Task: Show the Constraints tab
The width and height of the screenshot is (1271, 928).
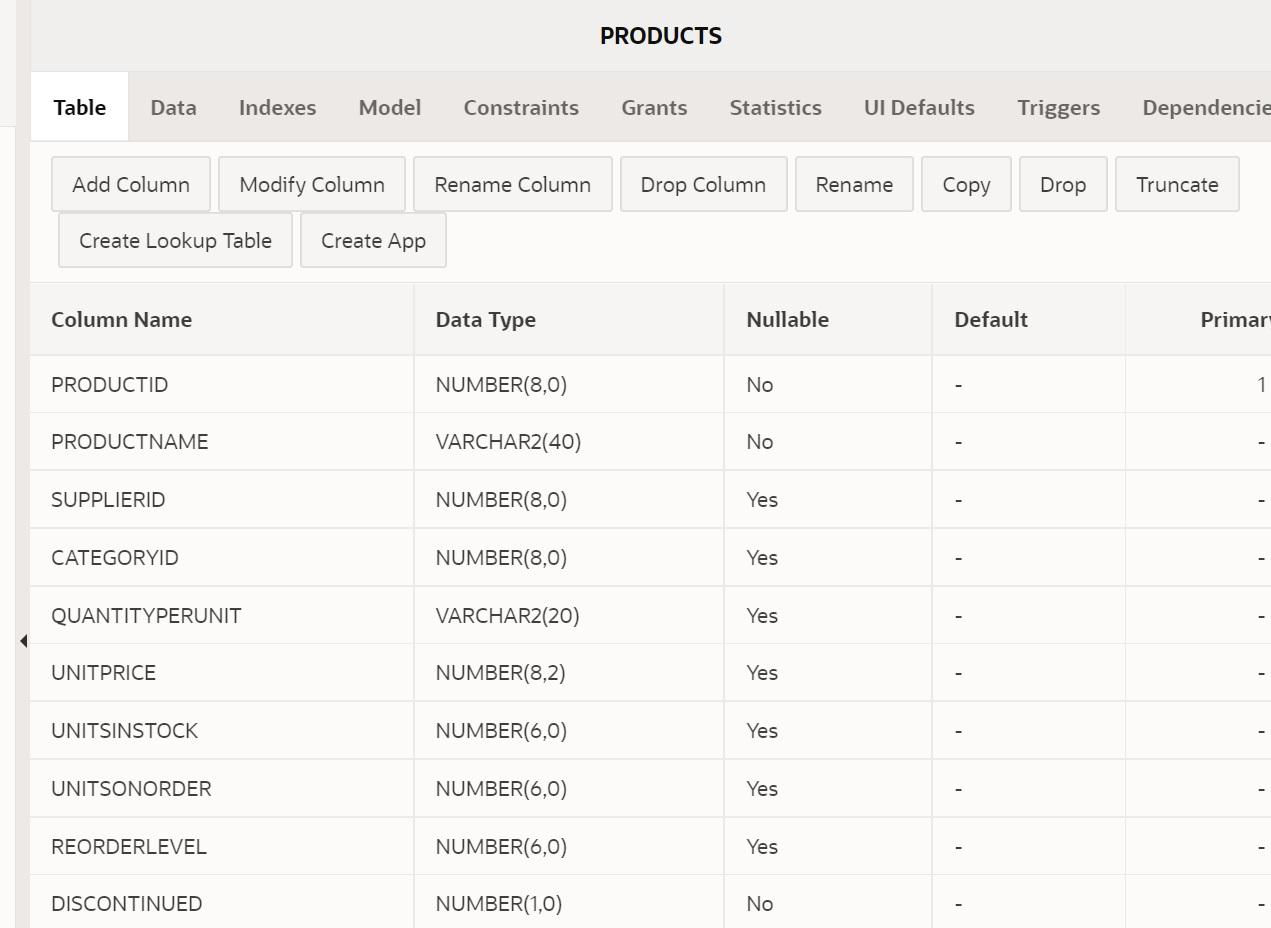Action: point(521,107)
